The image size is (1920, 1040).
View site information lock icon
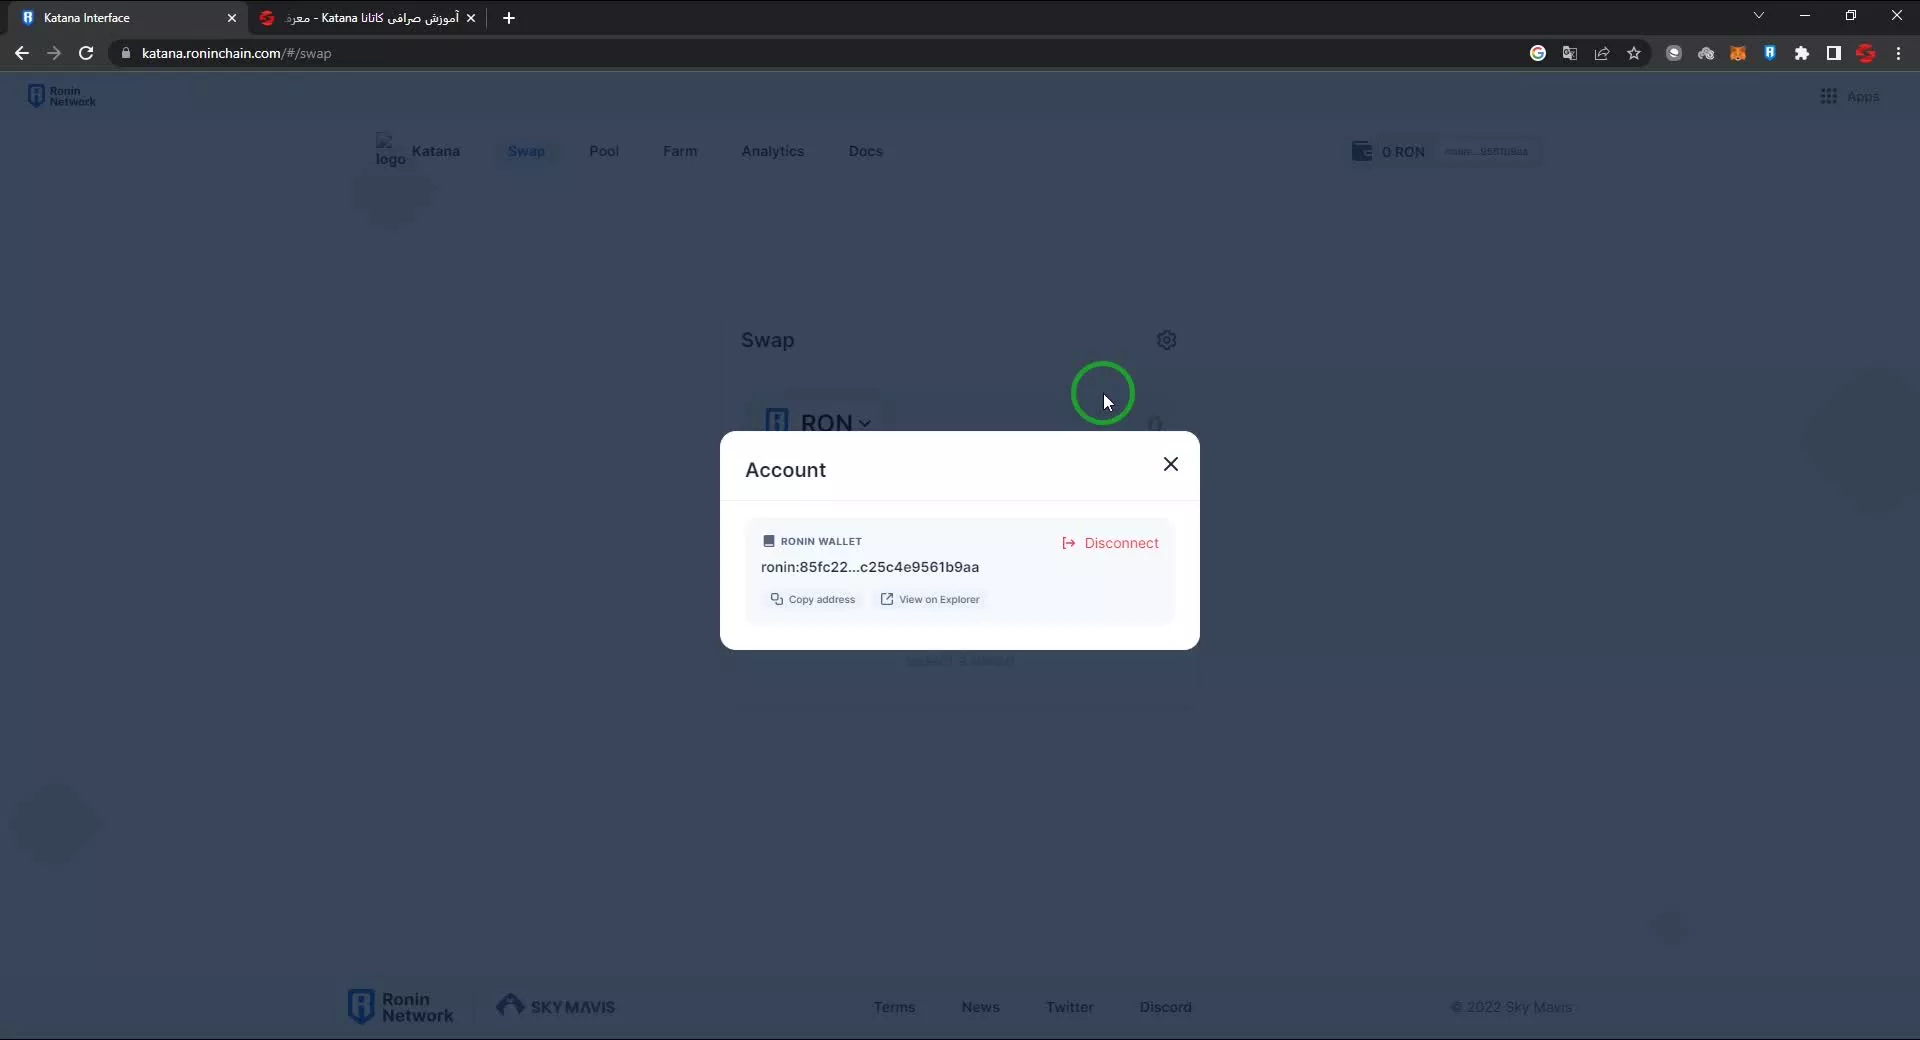[x=126, y=53]
